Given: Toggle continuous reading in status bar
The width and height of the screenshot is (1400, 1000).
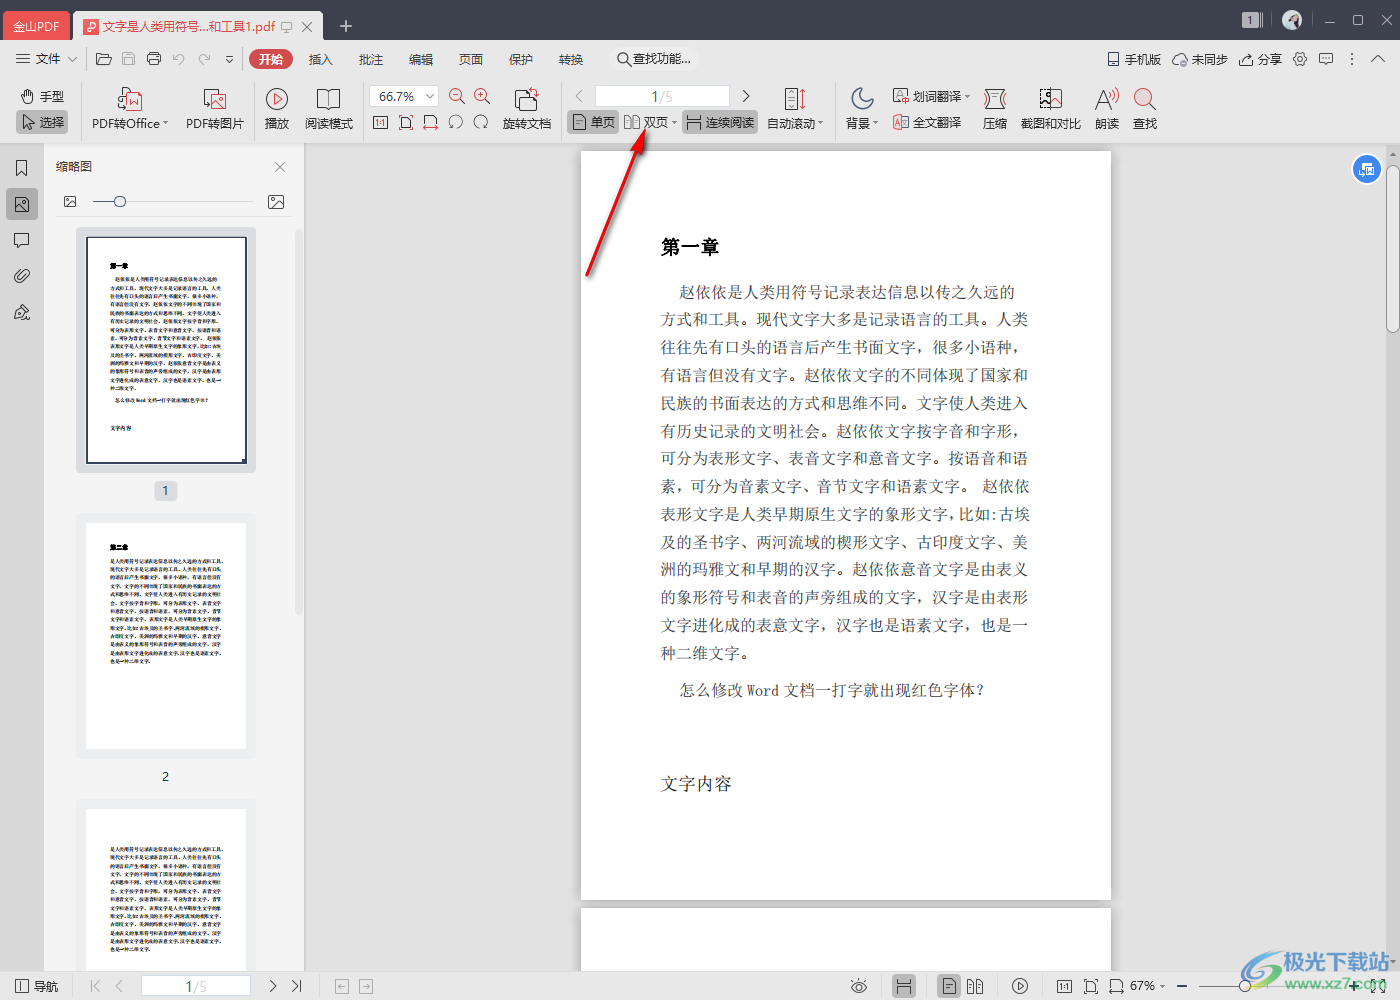Looking at the screenshot, I should (x=904, y=986).
